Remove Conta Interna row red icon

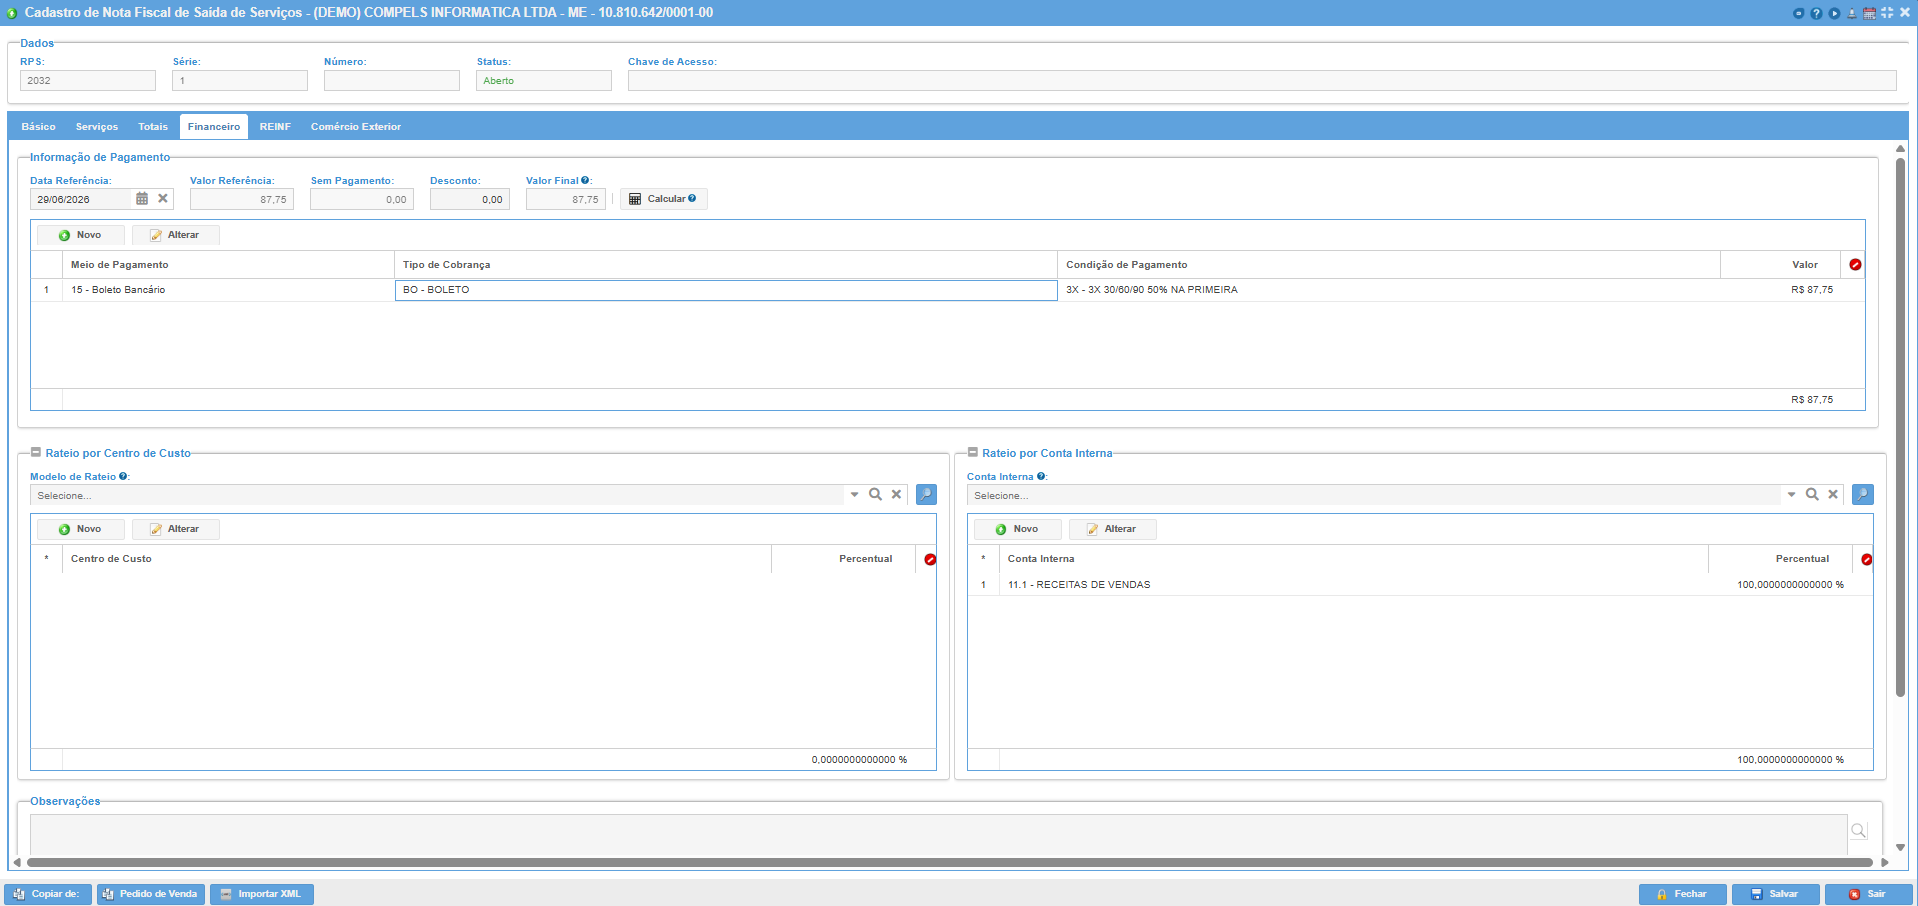tap(1866, 559)
